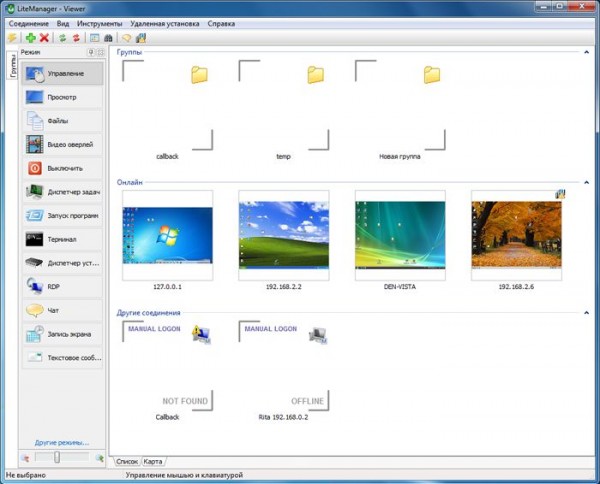Collapse the Группы section
Image resolution: width=600 pixels, height=484 pixels.
[x=585, y=51]
